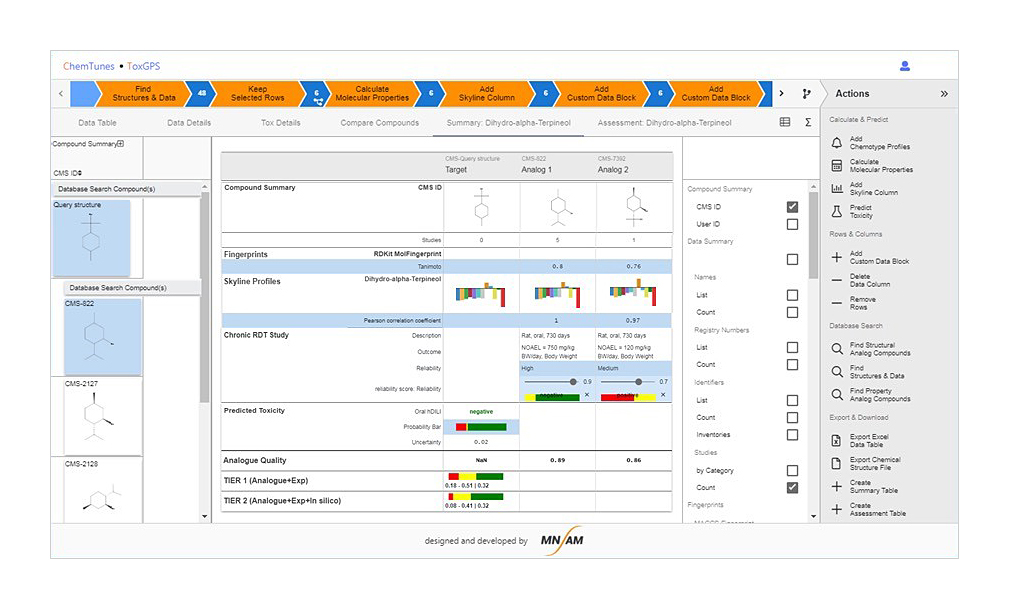Screen dimensions: 1009x609
Task: Click Add Skyline Column chart icon
Action: pos(837,188)
